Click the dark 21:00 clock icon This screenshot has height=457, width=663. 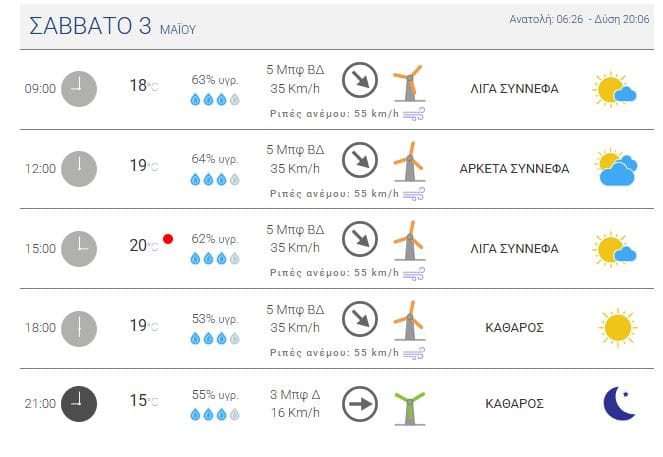(x=79, y=404)
